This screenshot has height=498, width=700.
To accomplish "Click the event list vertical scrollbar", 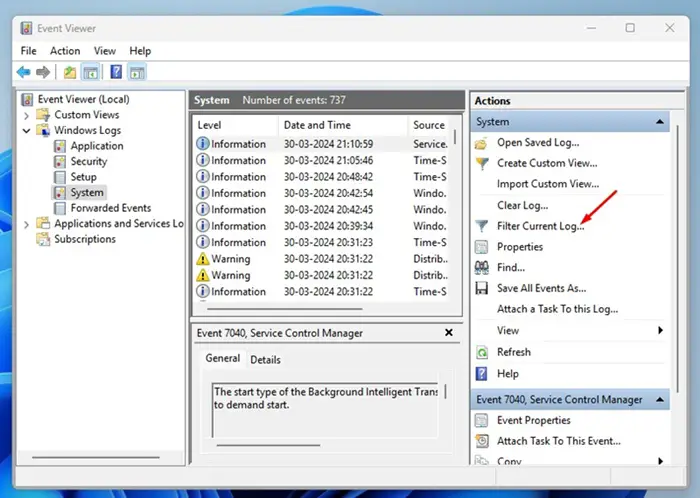I will (455, 137).
